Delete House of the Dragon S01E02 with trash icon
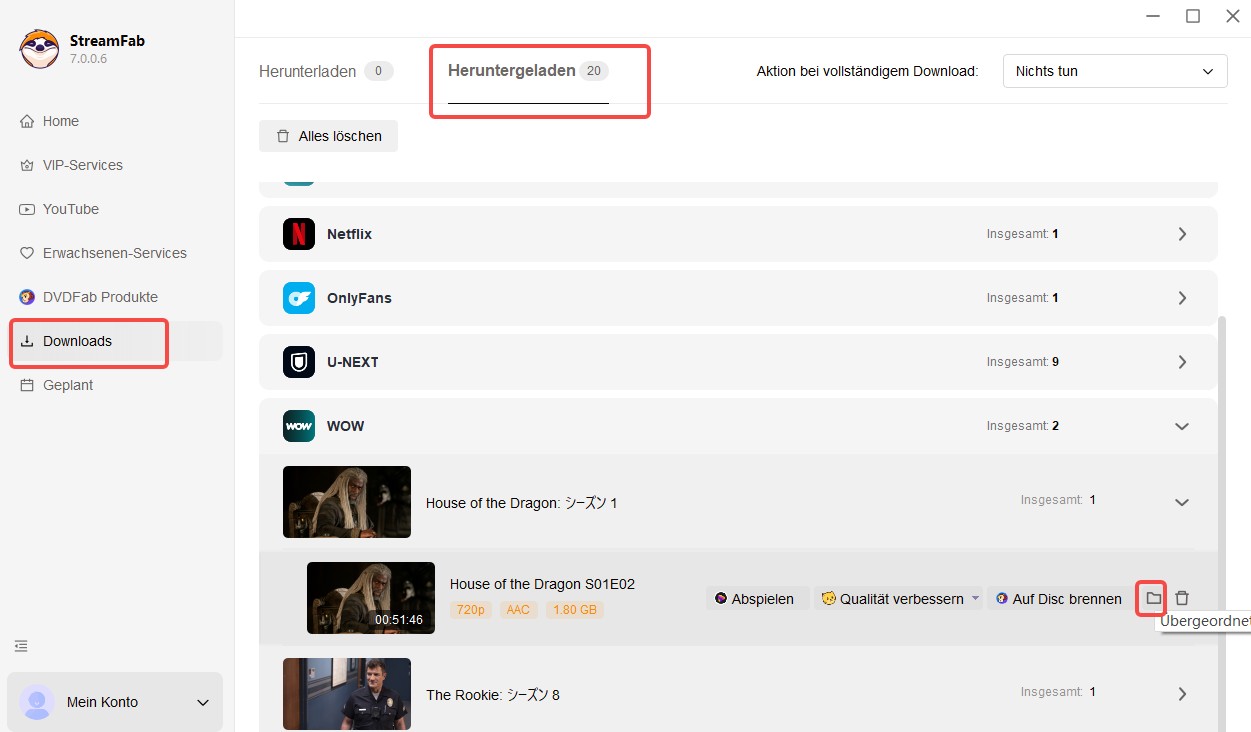The image size is (1251, 732). [1182, 598]
